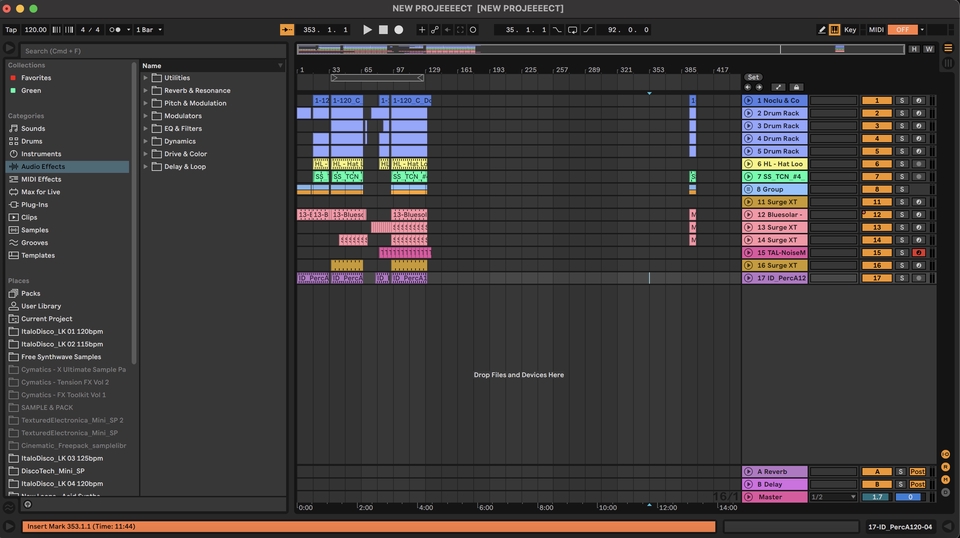Mute track 11 Surge XT via activator

point(876,202)
